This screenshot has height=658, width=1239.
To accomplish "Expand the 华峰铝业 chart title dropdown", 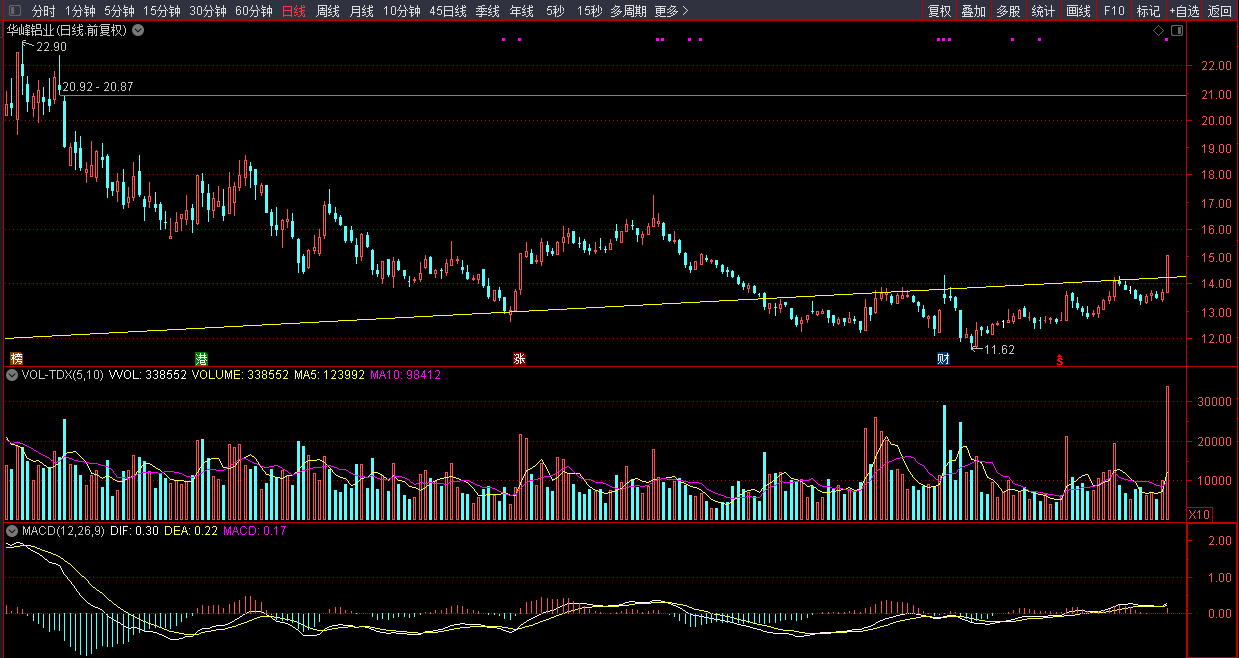I will [x=138, y=30].
